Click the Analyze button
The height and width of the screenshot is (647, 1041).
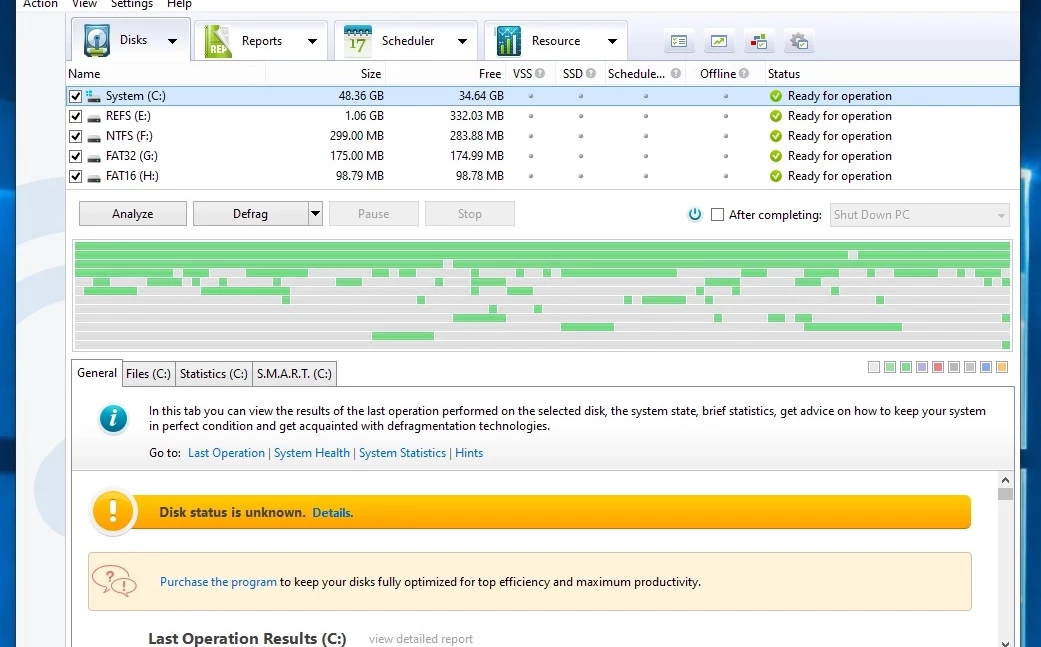pyautogui.click(x=132, y=214)
